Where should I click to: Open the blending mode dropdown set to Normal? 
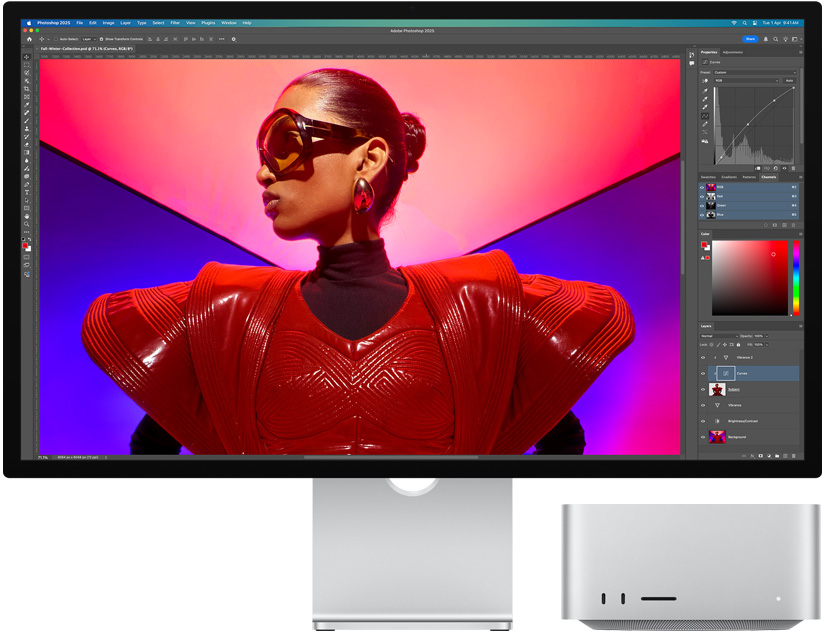coord(720,336)
